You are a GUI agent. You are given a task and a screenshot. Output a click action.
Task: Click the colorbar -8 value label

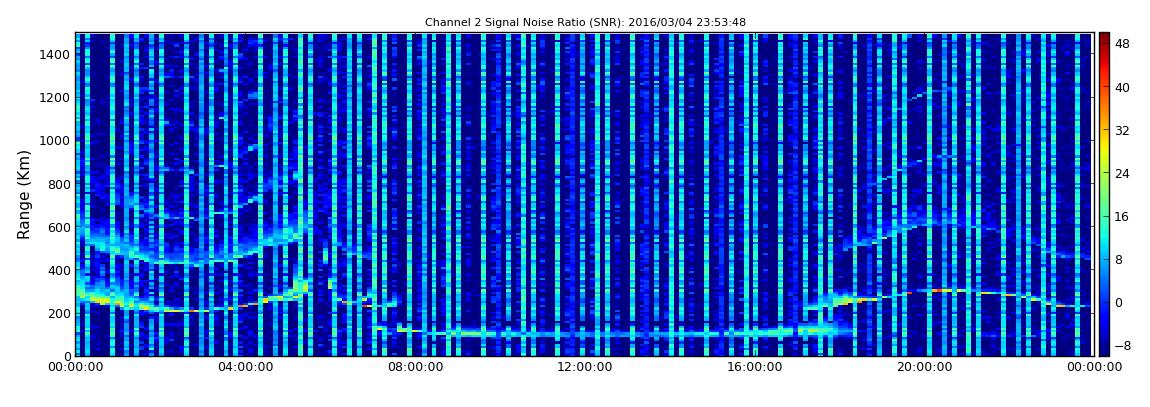tap(1122, 345)
